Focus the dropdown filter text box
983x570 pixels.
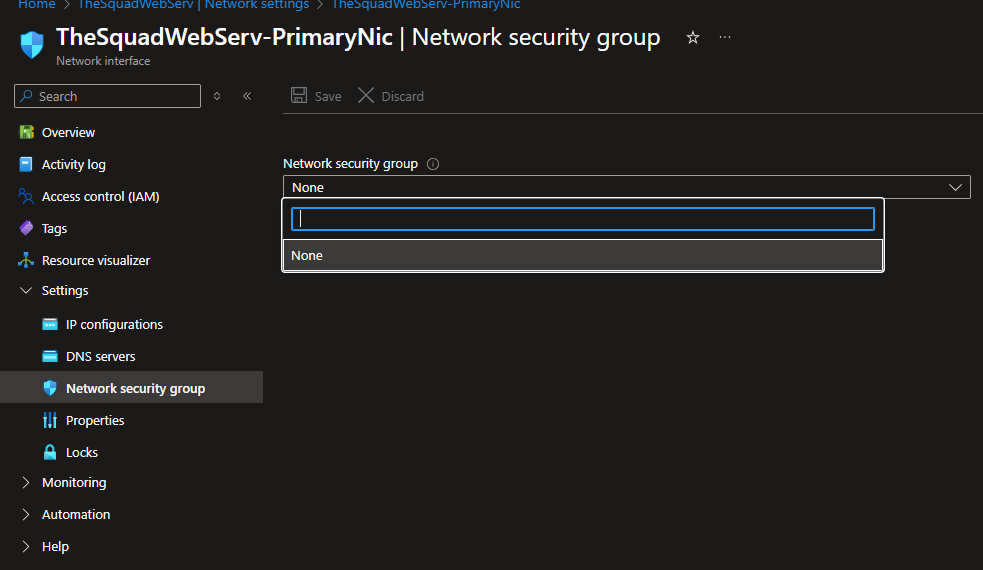pos(583,219)
